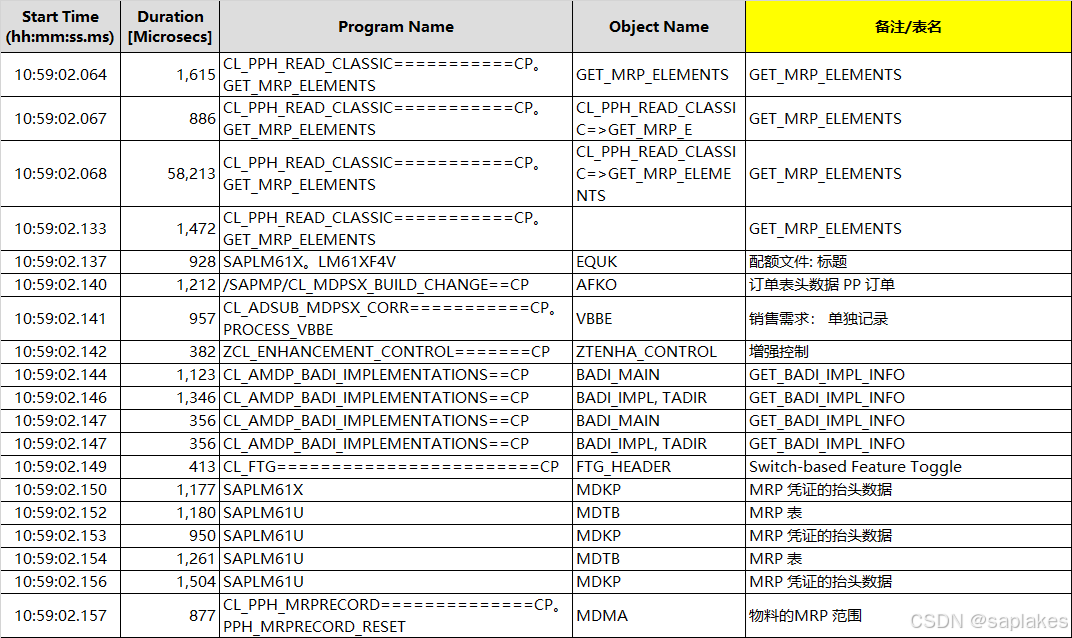
Task: Select object GET_MRP_ELEMENTS in the 10:59:02.064 row
Action: pos(652,75)
